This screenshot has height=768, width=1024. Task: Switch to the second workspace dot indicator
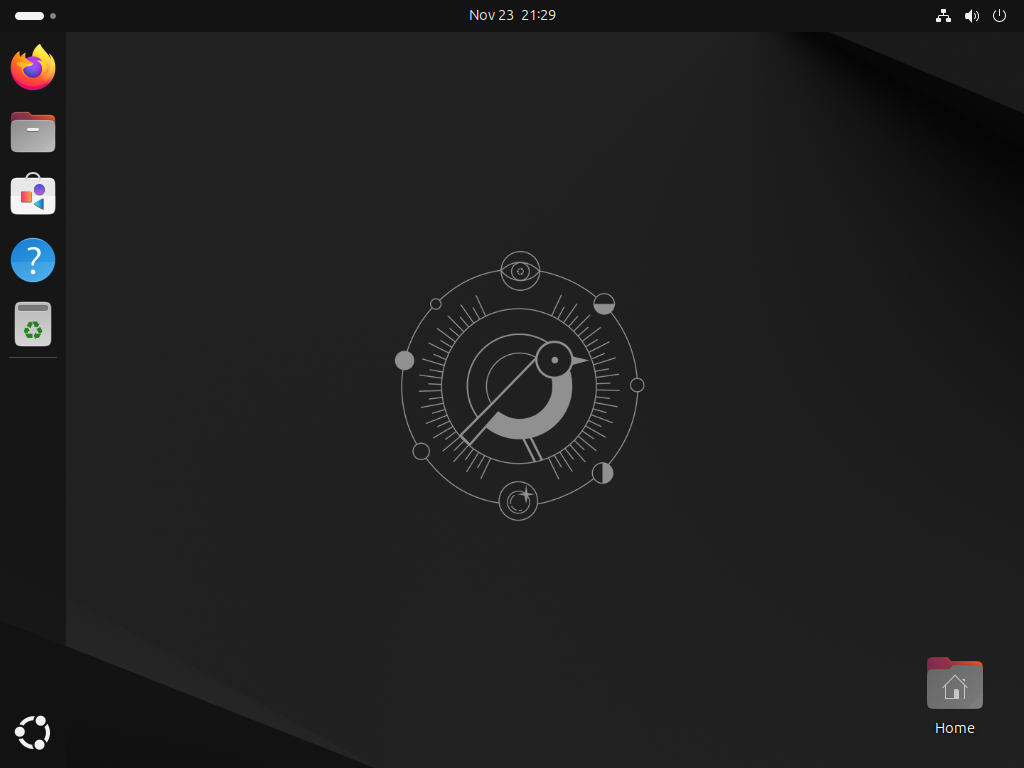click(53, 16)
